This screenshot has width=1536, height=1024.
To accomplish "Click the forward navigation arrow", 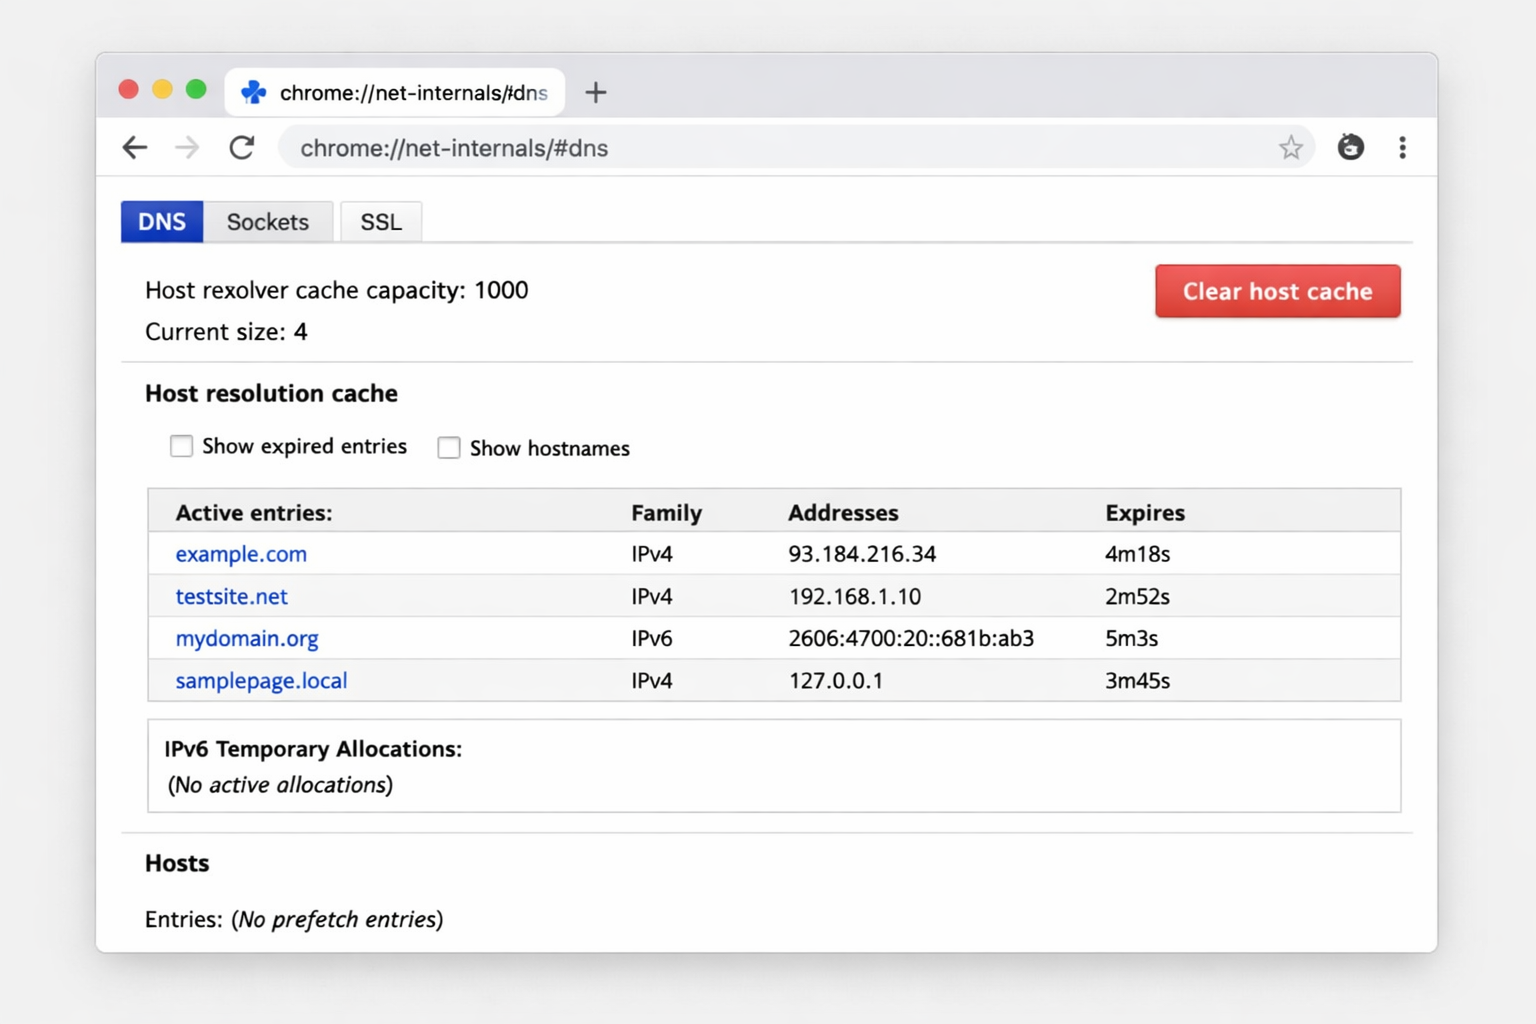I will coord(187,148).
